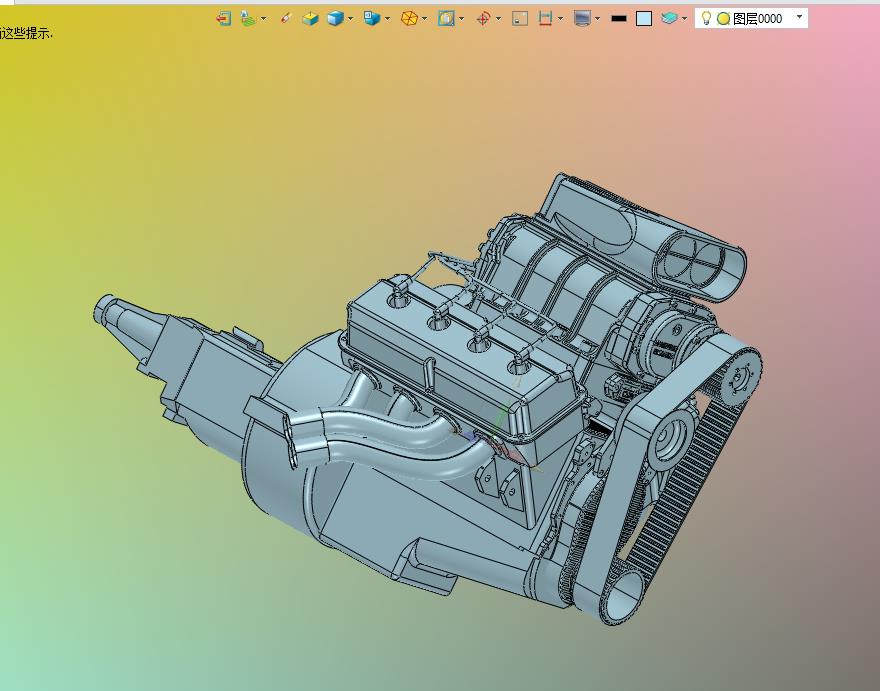Toggle the light bulb layer visibility

[x=706, y=18]
